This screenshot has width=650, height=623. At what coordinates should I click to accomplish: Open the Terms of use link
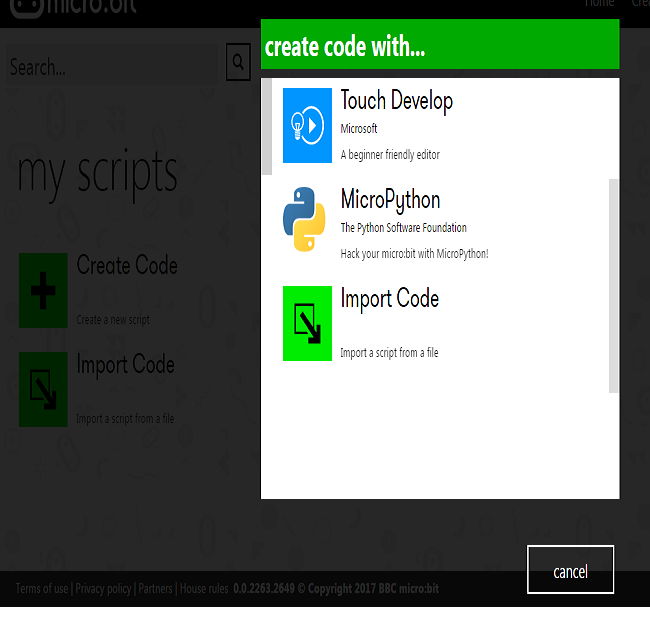click(41, 589)
